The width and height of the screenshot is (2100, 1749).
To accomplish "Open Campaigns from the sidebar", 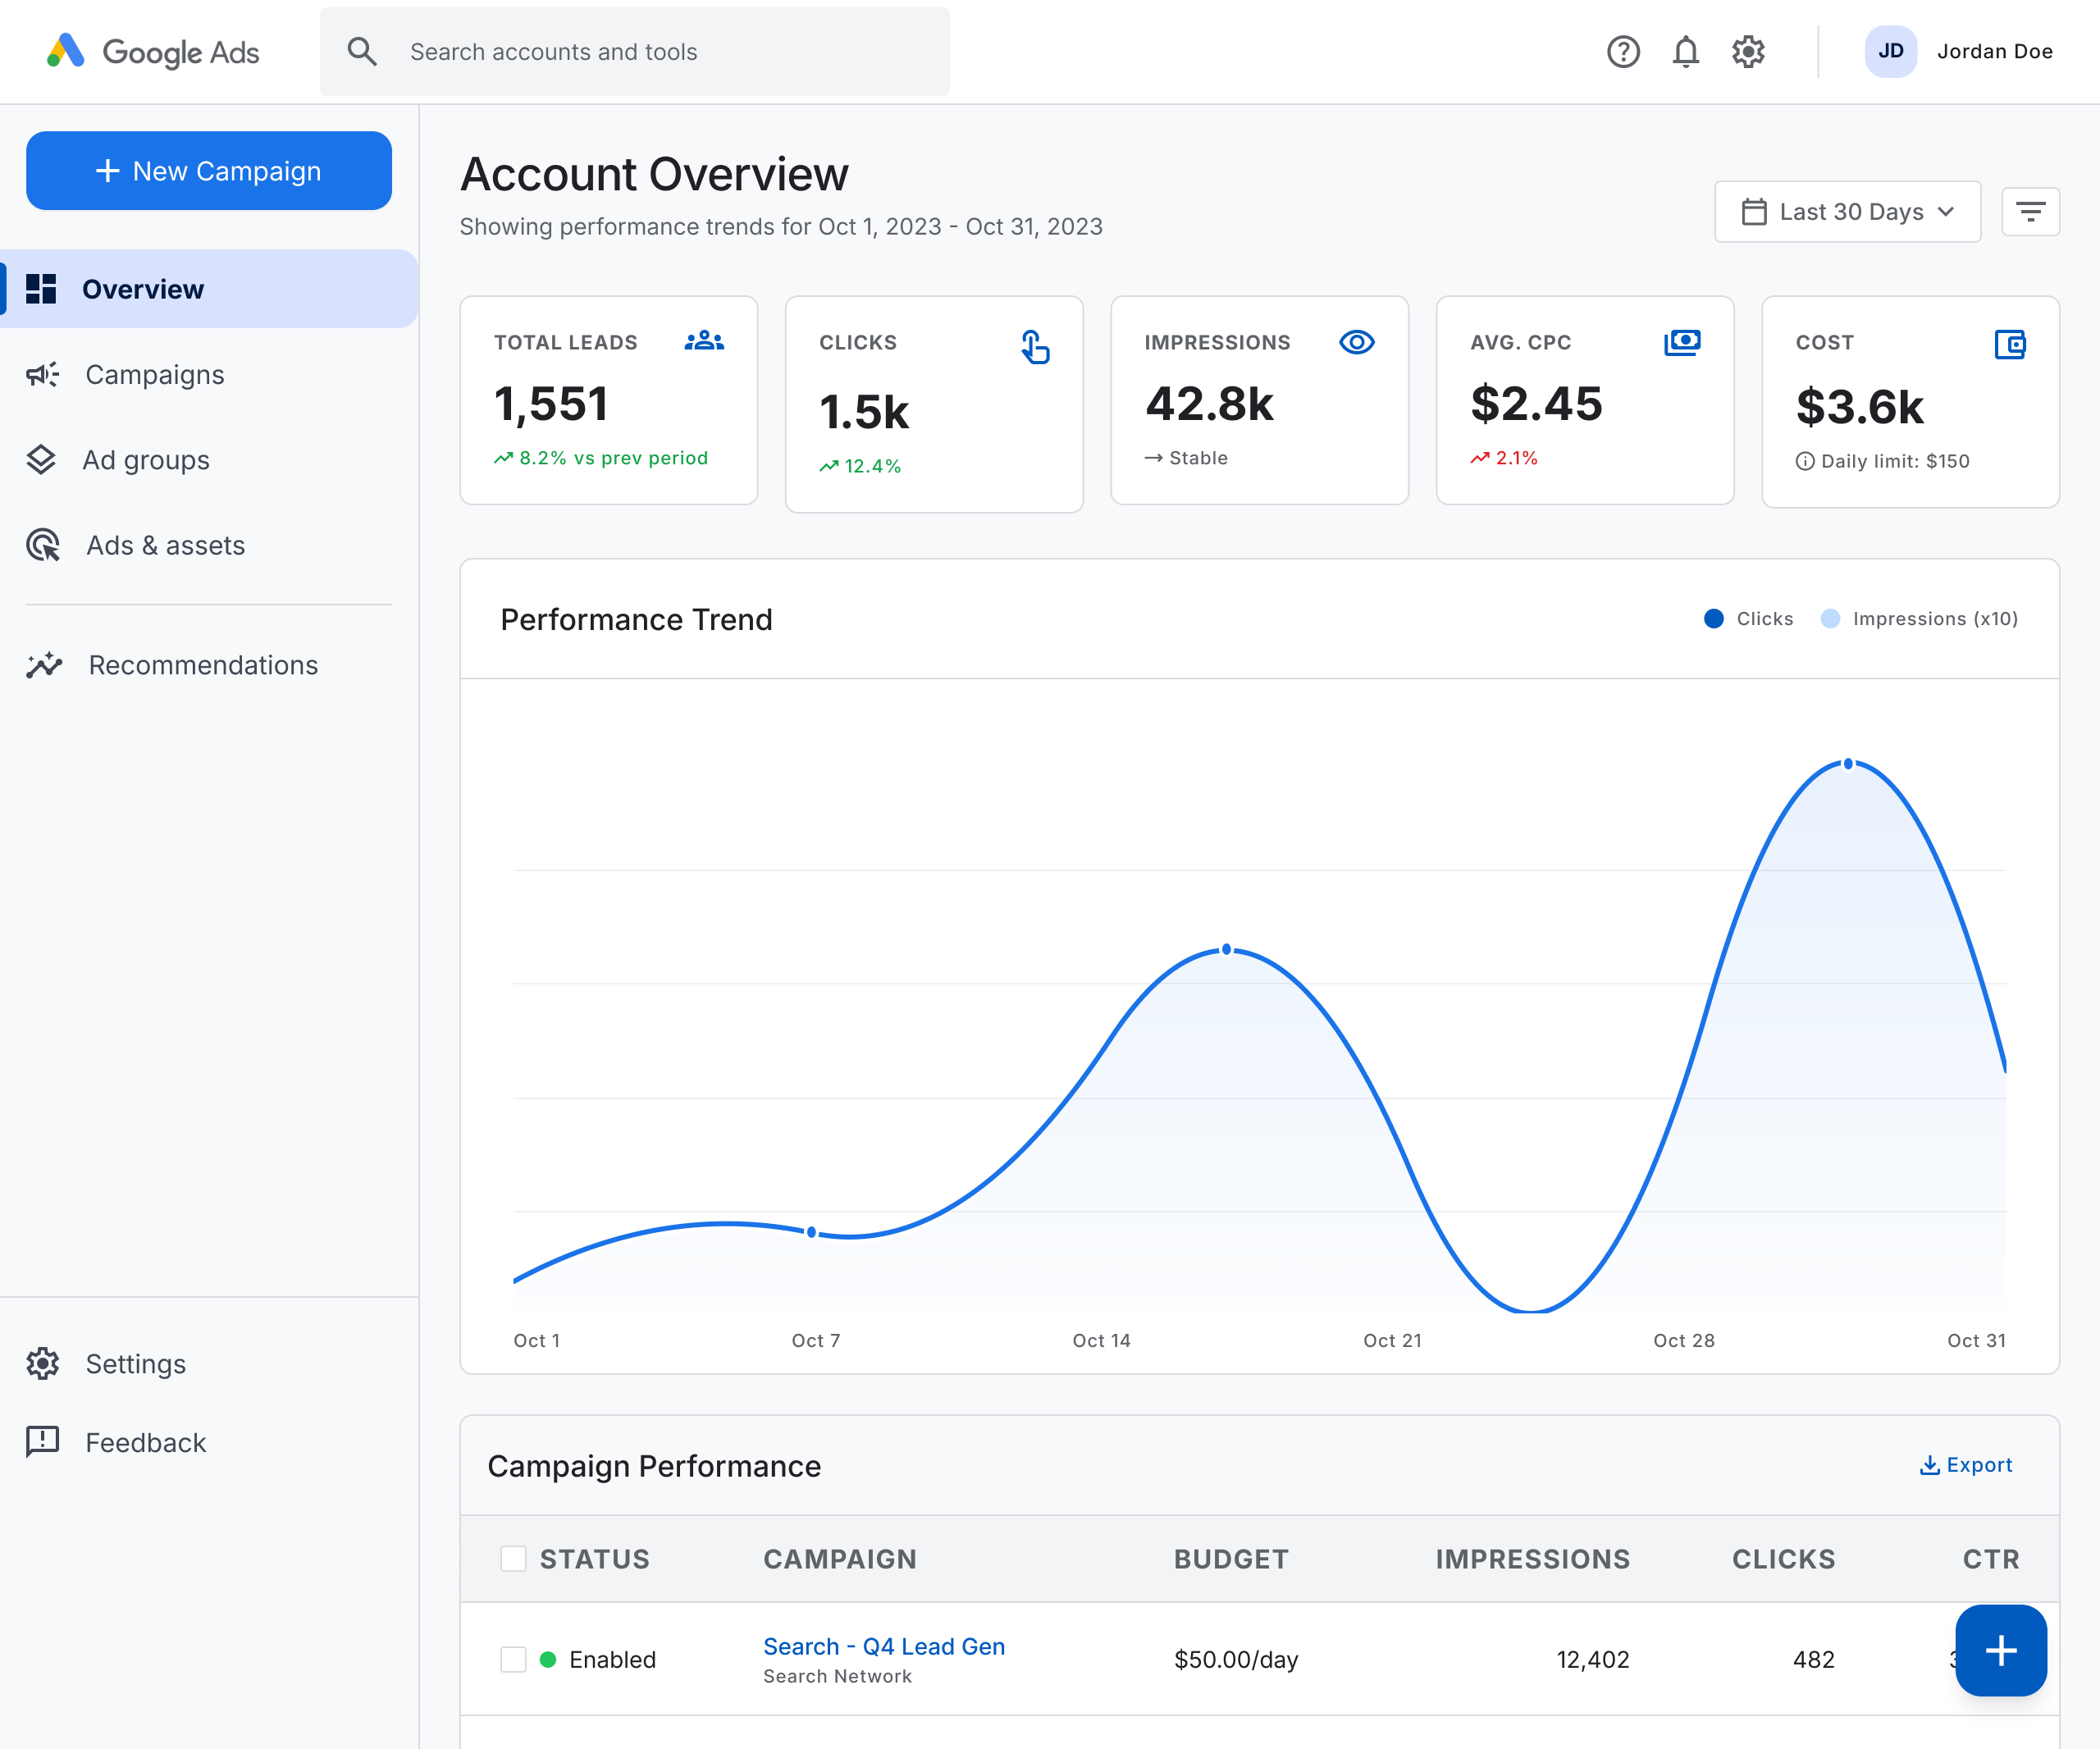I will tap(209, 374).
